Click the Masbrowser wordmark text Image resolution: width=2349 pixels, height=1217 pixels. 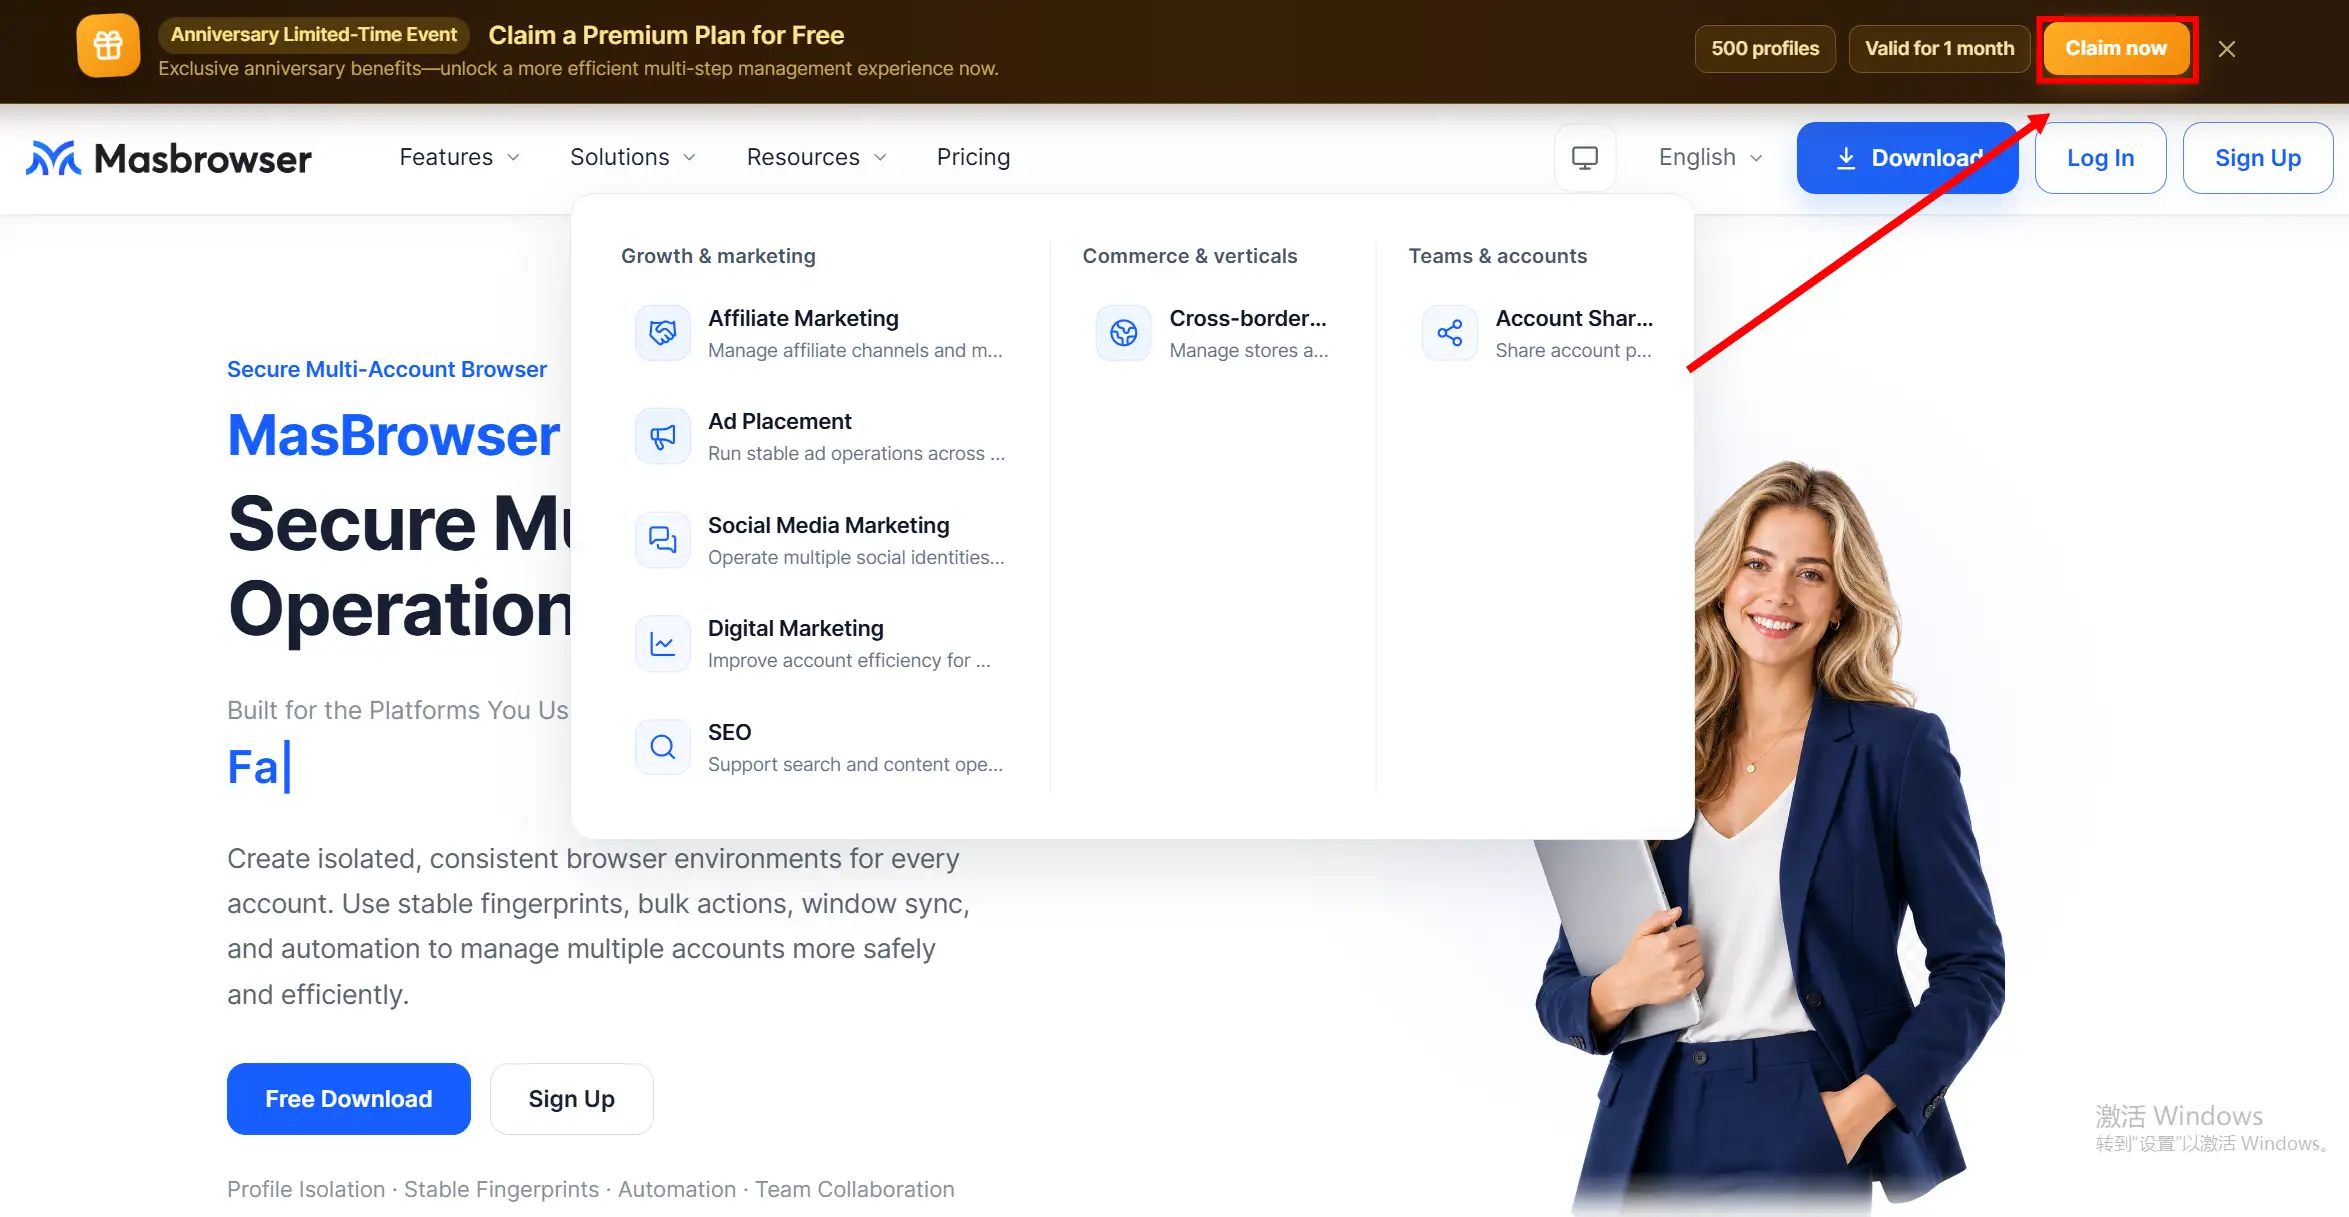point(203,158)
